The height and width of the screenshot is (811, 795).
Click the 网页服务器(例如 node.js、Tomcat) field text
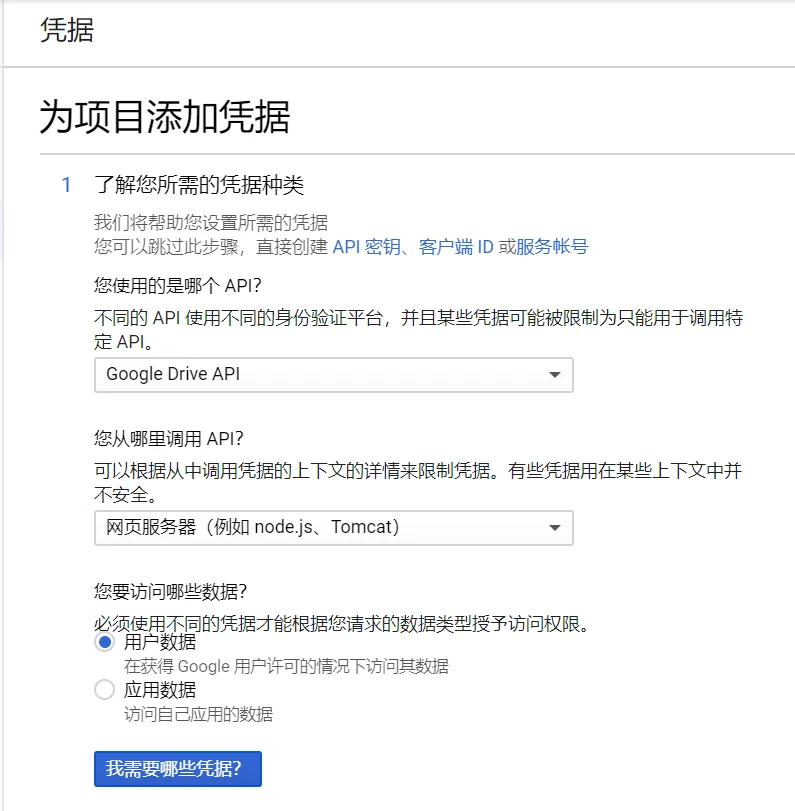click(253, 528)
